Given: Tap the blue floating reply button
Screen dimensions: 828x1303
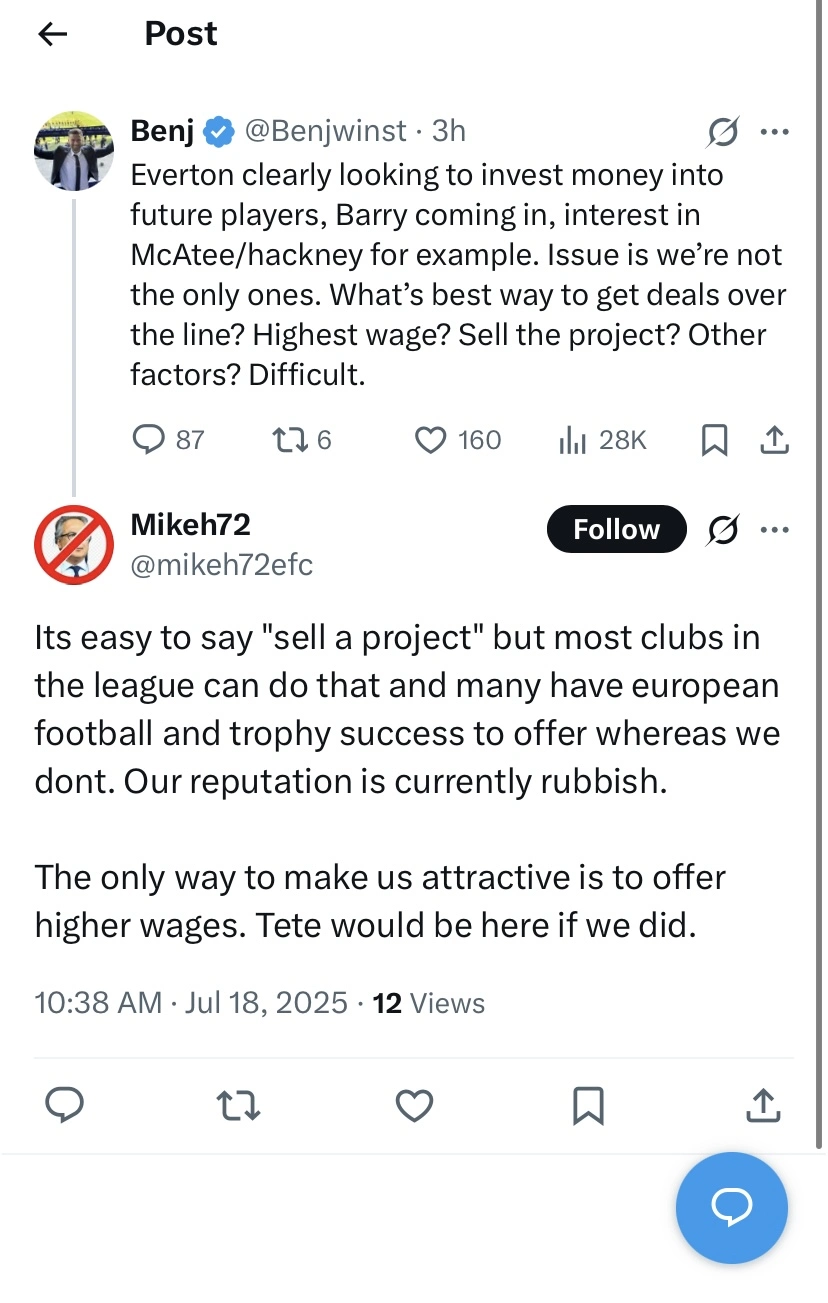Looking at the screenshot, I should click(x=731, y=1208).
